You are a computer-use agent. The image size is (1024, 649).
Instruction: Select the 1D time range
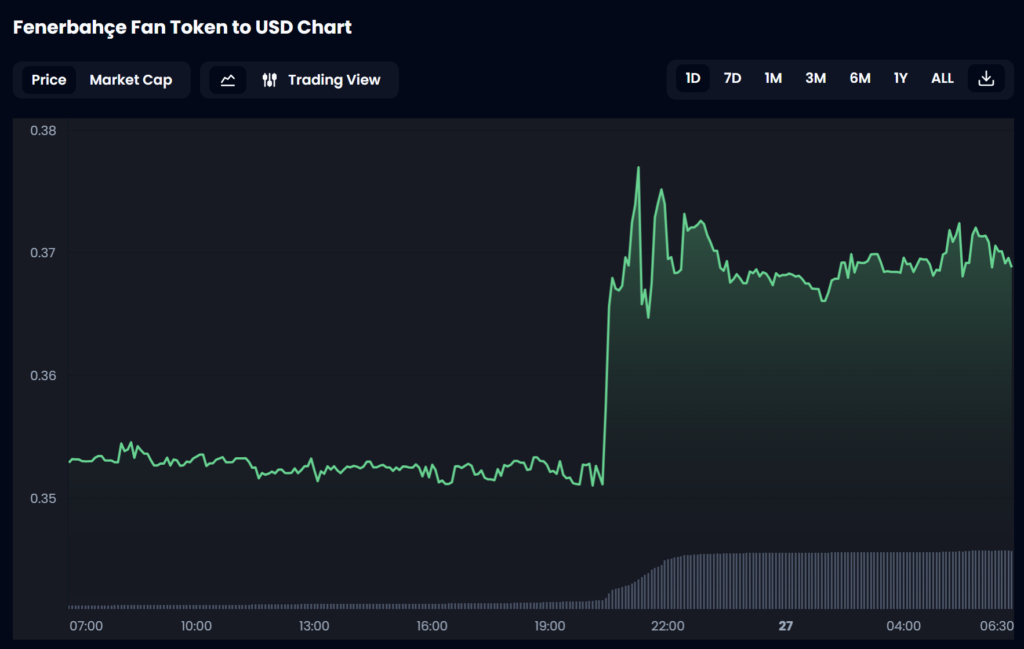coord(693,78)
